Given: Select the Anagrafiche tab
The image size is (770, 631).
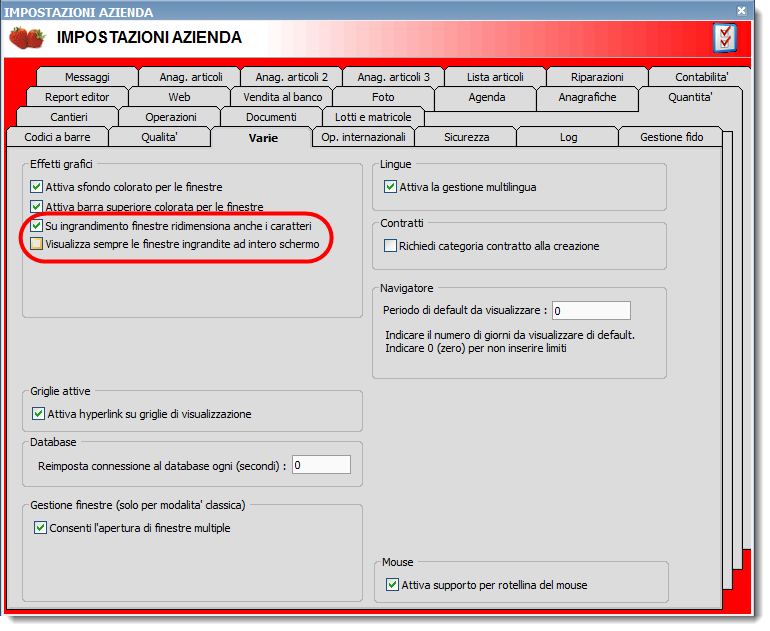Looking at the screenshot, I should 587,97.
